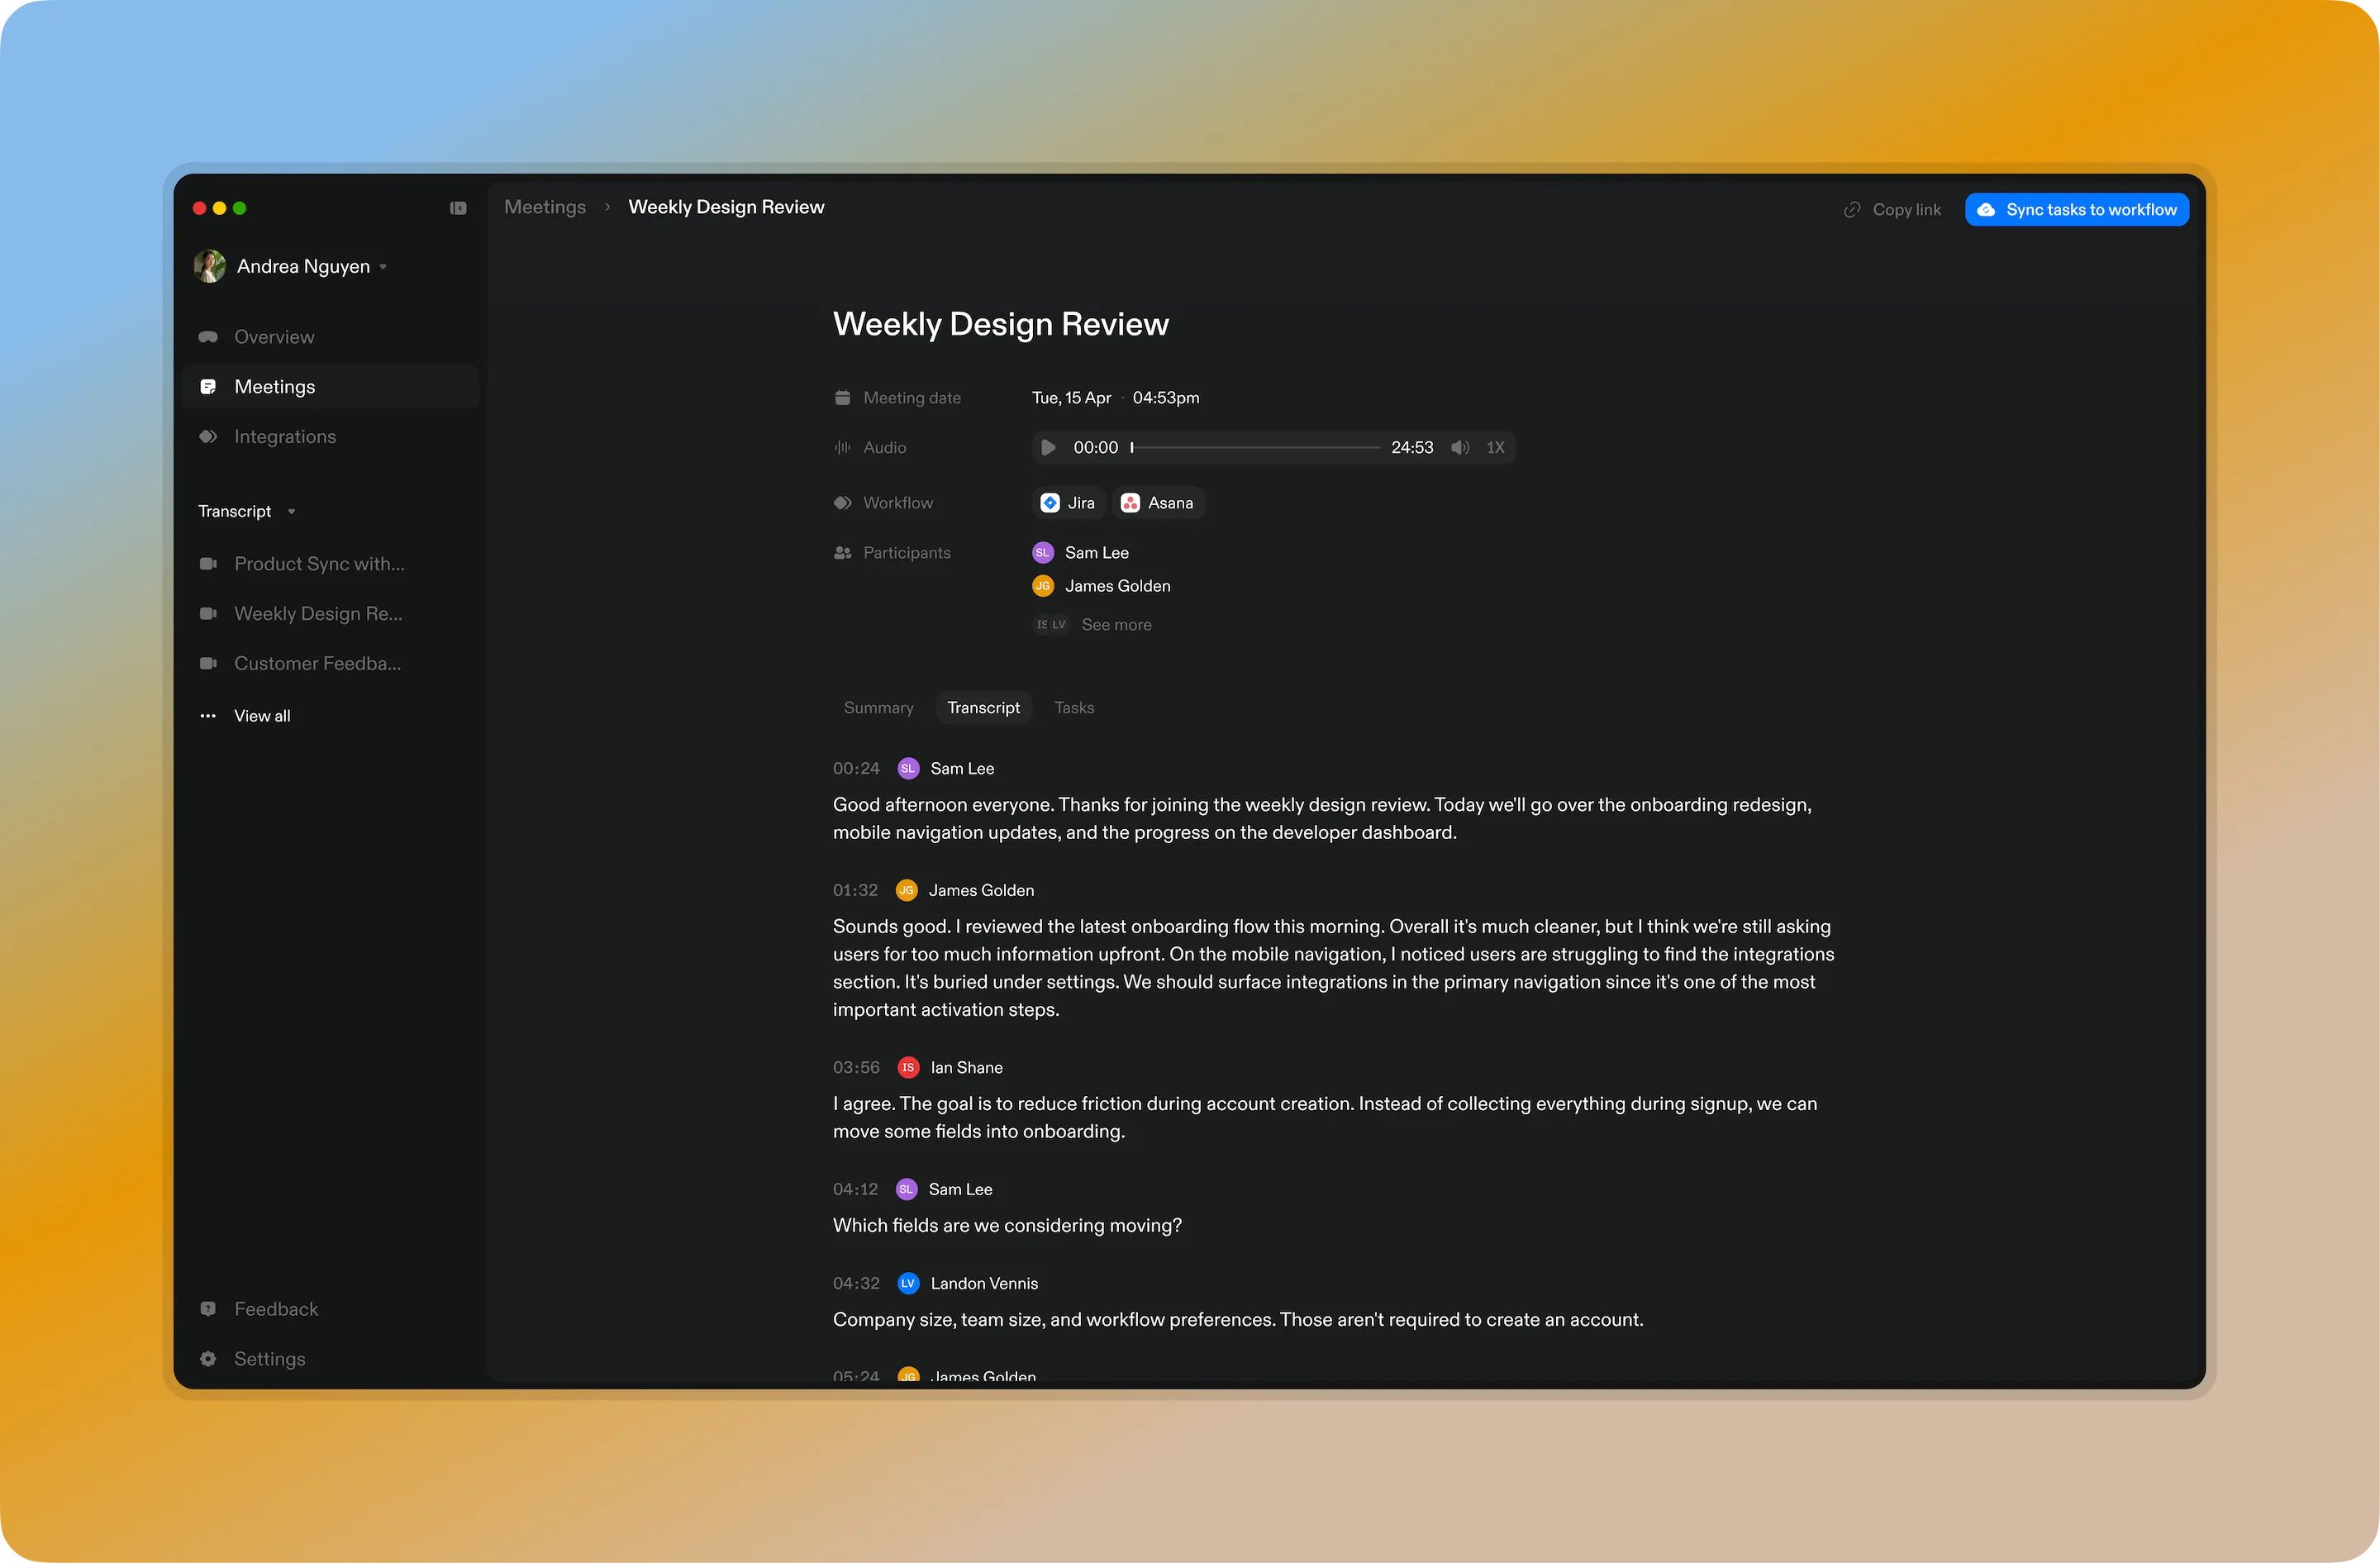Expand participants with See more
Image resolution: width=2380 pixels, height=1563 pixels.
(1116, 625)
